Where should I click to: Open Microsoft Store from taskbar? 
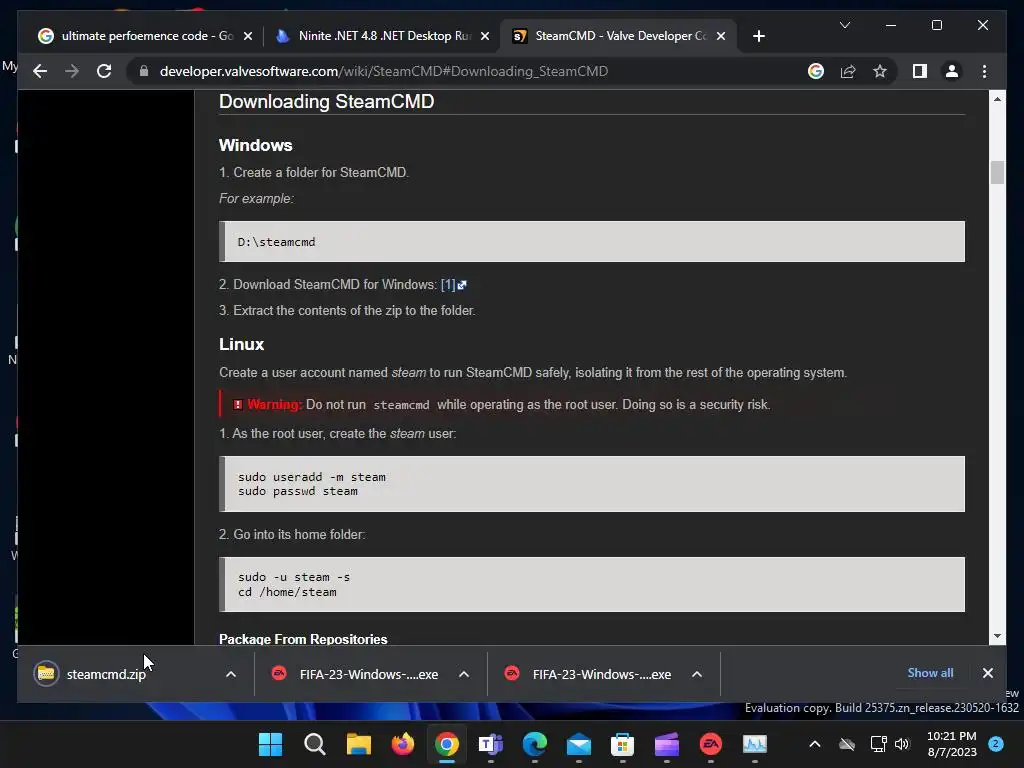[622, 744]
